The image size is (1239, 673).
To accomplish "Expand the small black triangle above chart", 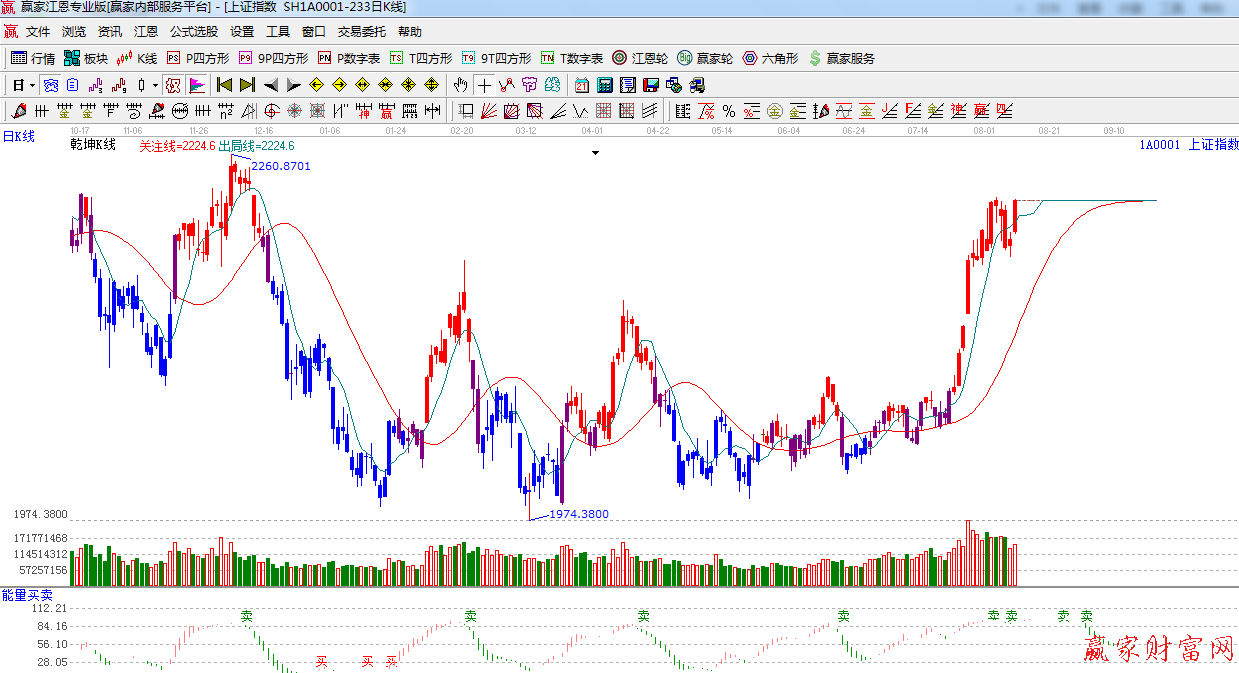I will tap(596, 153).
